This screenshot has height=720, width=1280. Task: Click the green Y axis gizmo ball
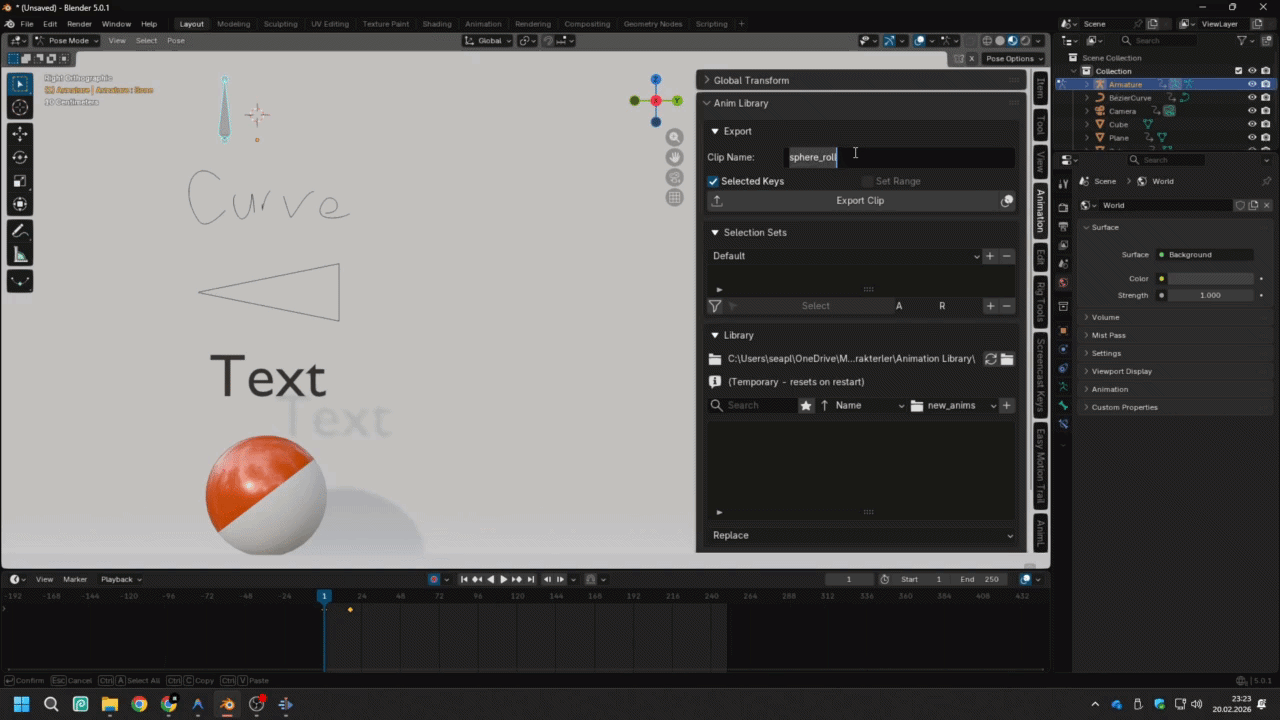coord(677,100)
